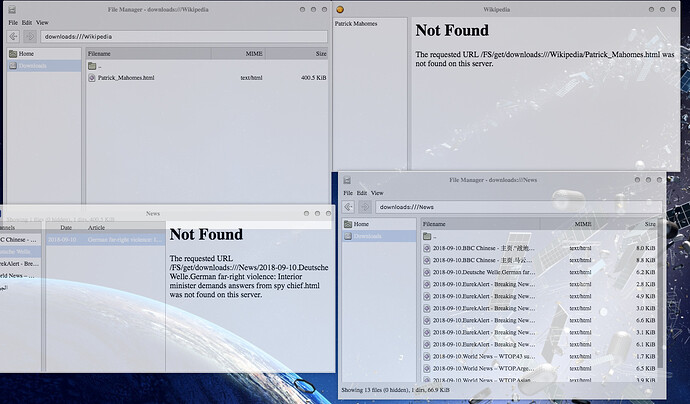Open View menu in News file manager
The height and width of the screenshot is (404, 690).
377,193
